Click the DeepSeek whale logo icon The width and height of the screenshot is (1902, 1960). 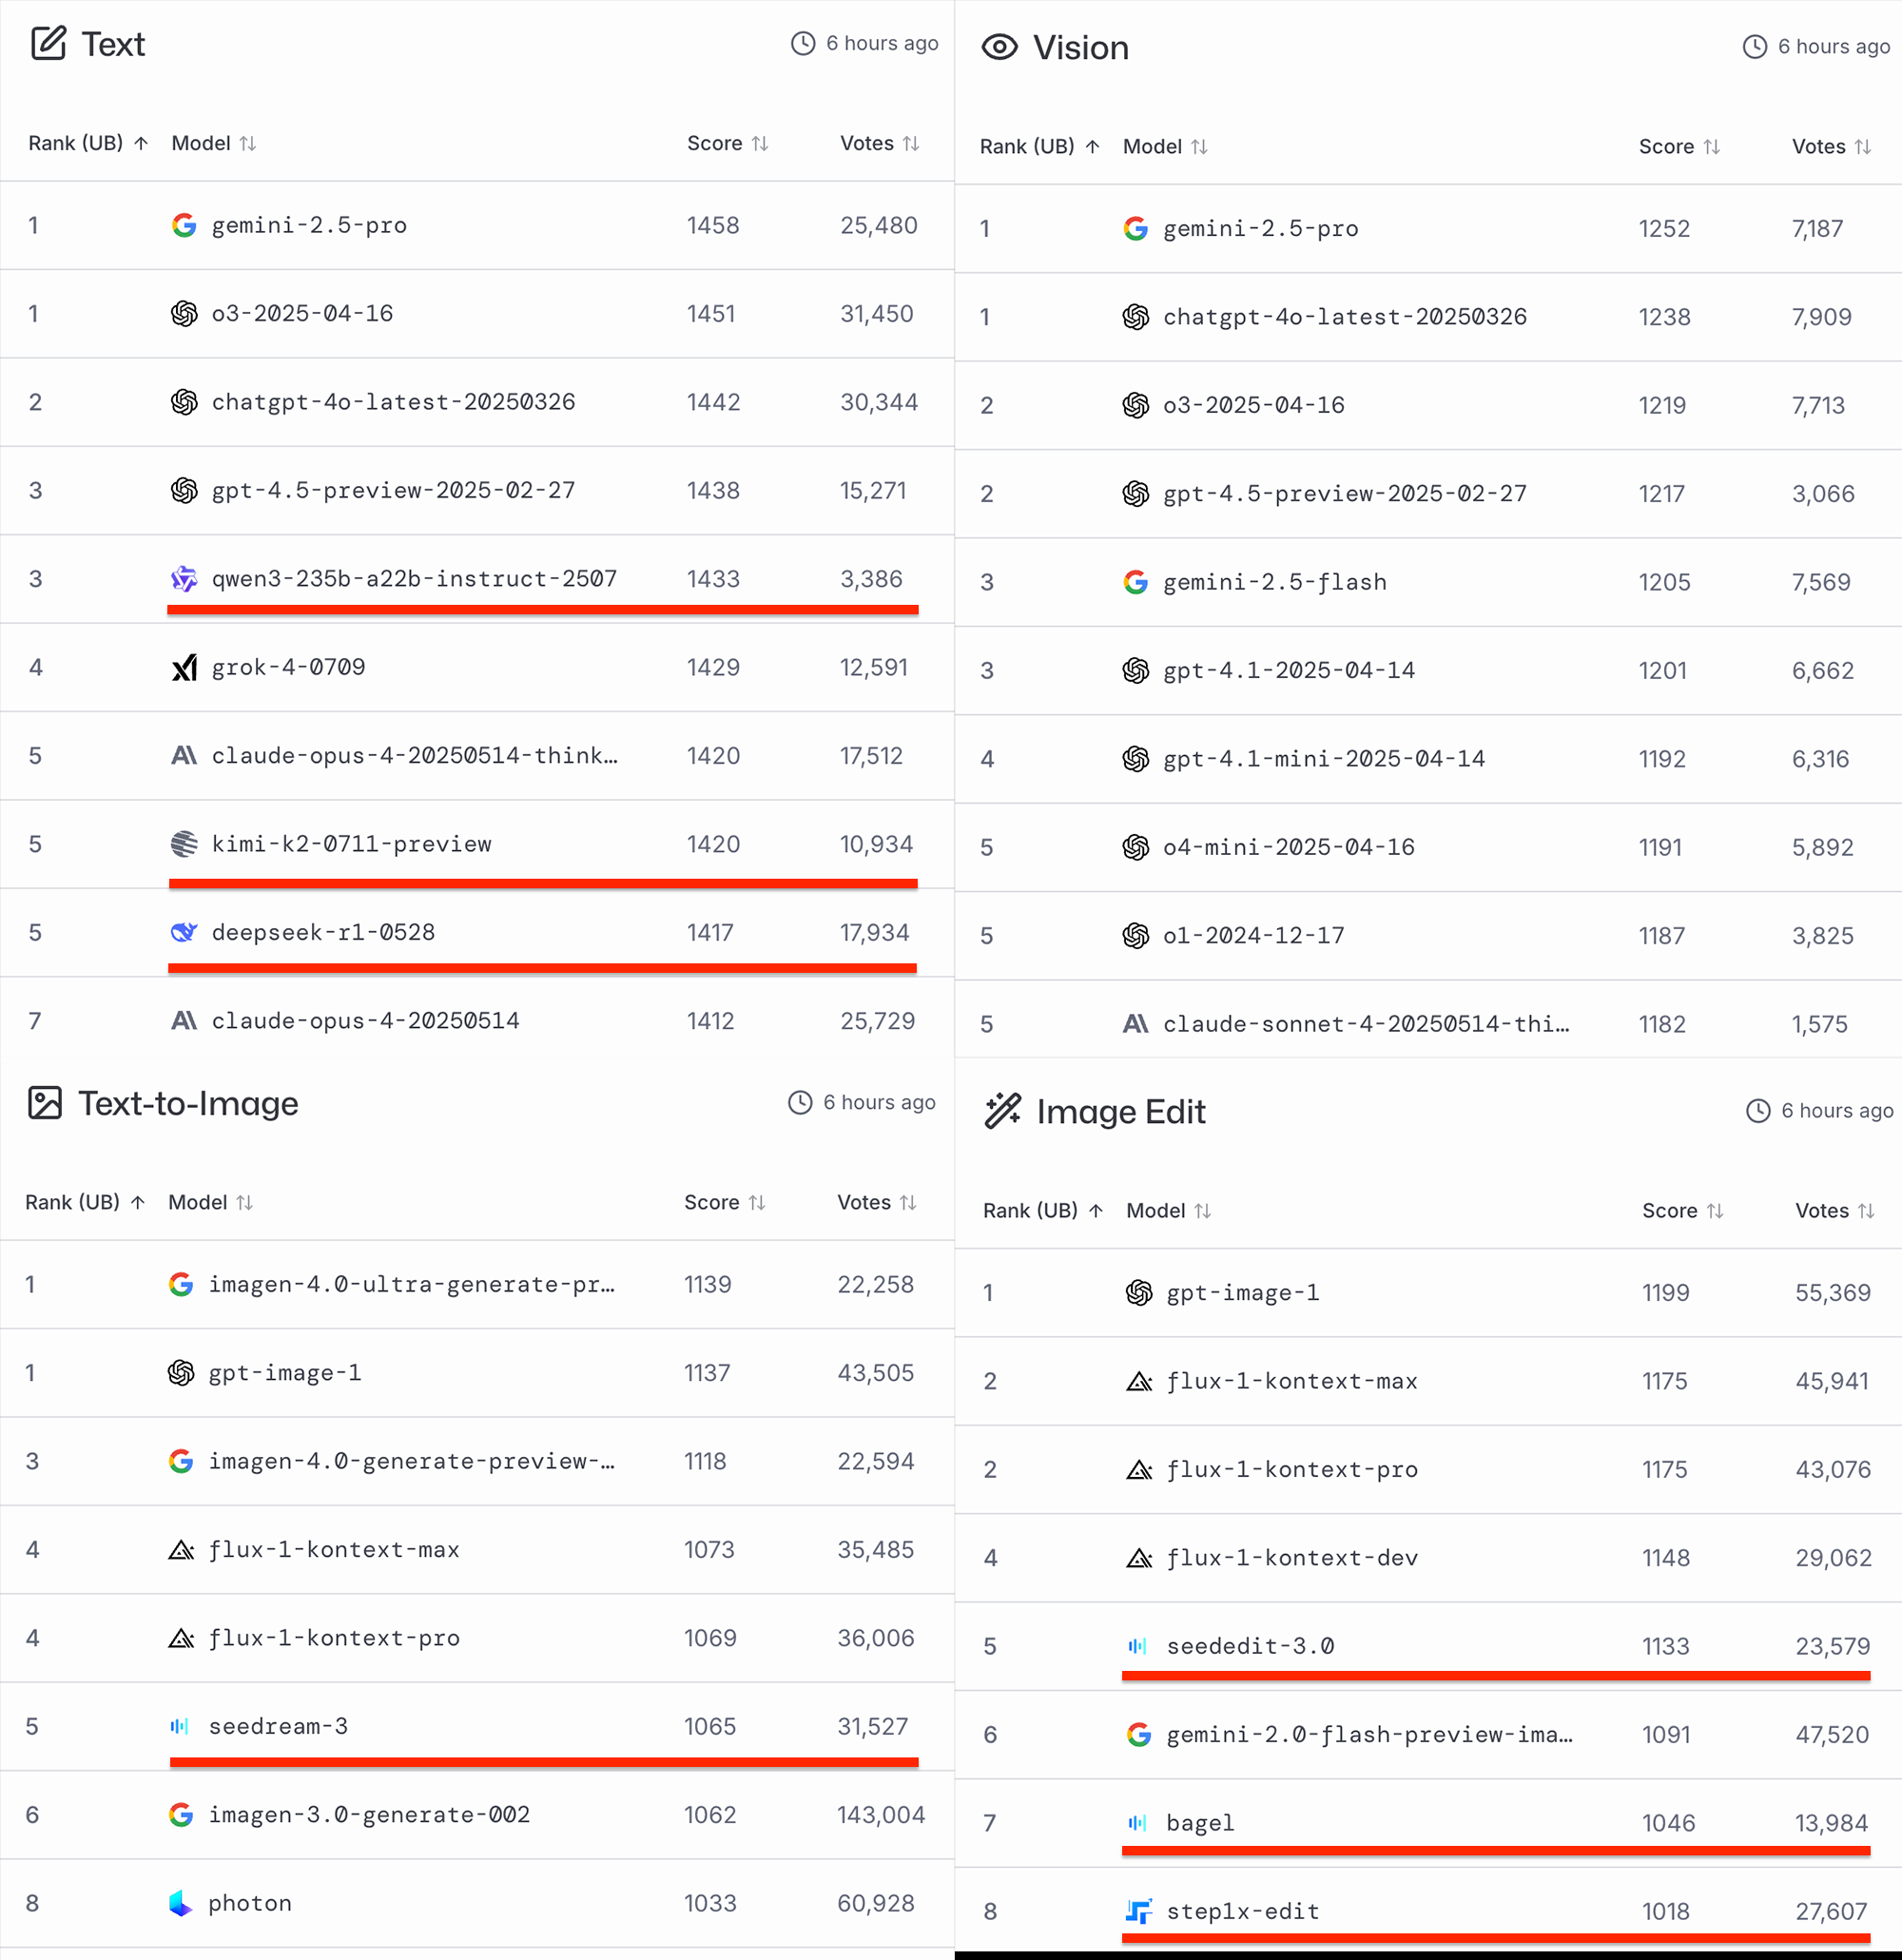(x=184, y=932)
